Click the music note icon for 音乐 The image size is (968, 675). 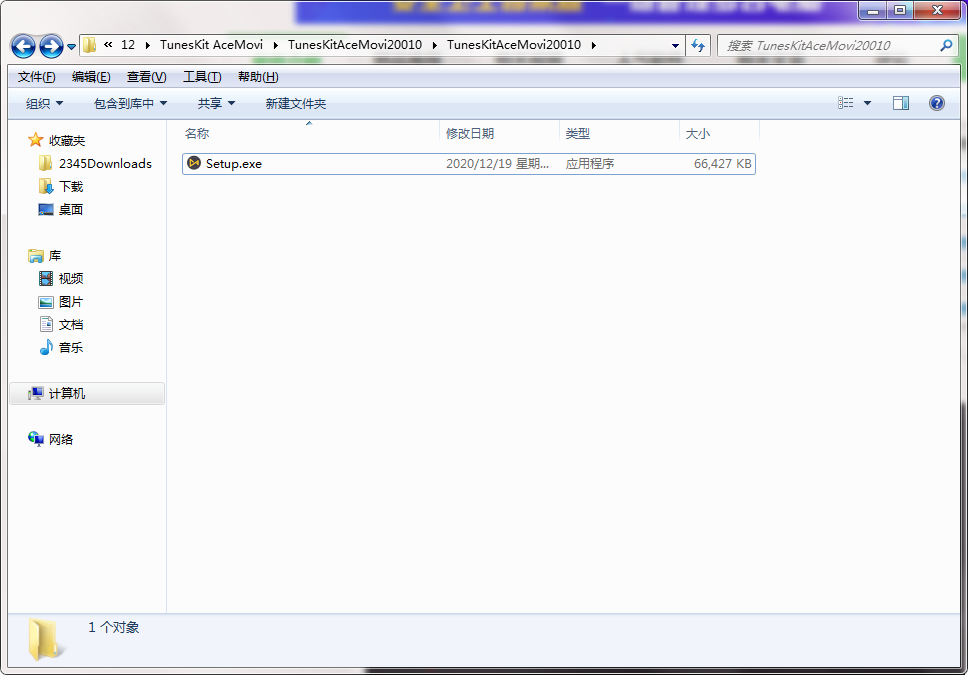click(x=46, y=347)
